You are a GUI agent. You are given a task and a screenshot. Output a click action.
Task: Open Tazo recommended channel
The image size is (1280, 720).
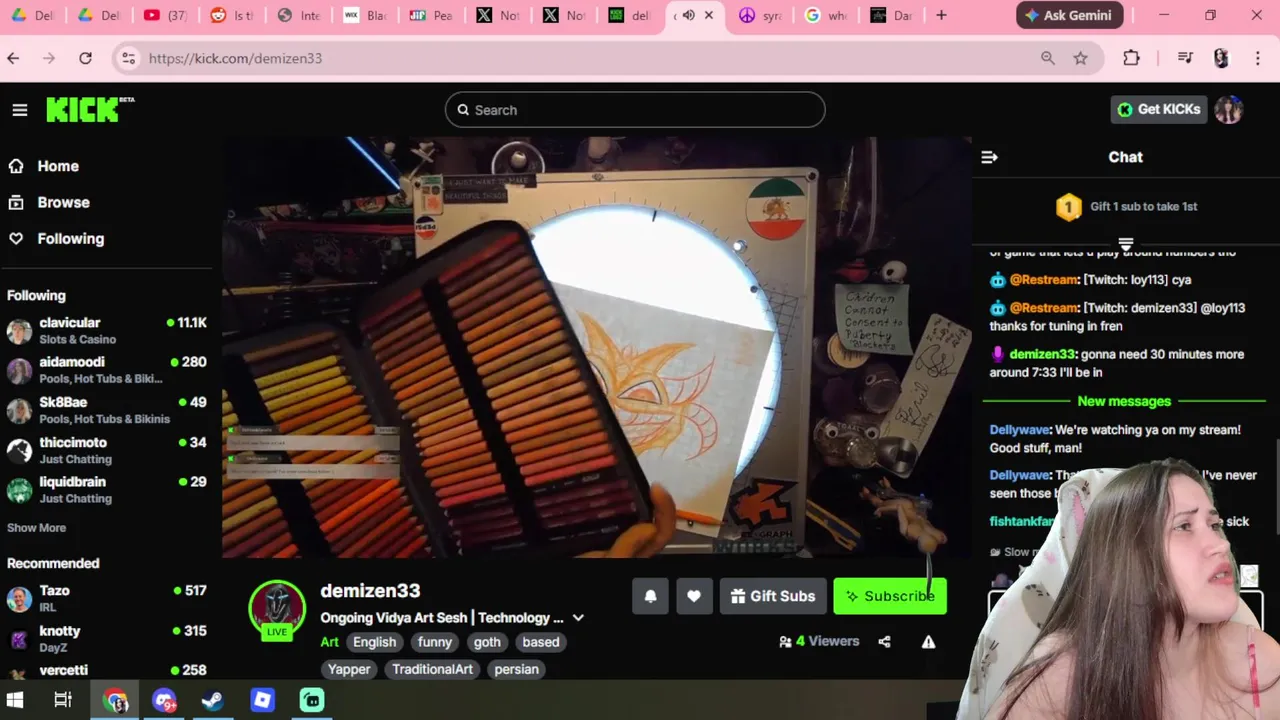(x=106, y=598)
